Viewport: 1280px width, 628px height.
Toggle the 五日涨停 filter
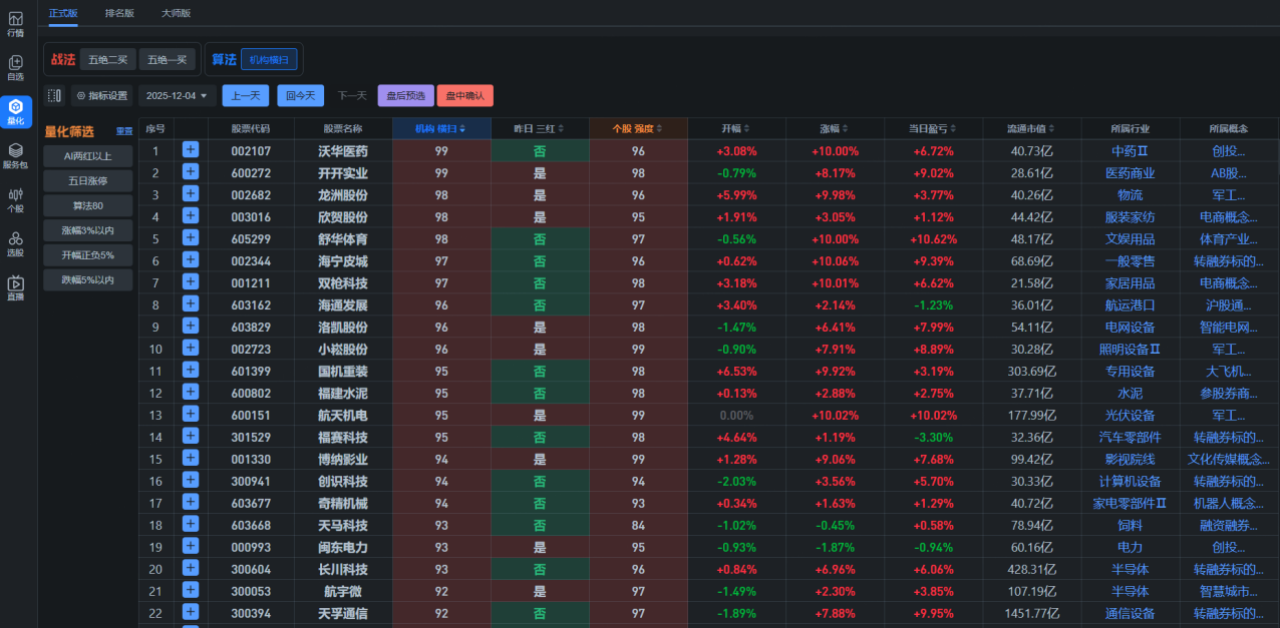click(88, 181)
